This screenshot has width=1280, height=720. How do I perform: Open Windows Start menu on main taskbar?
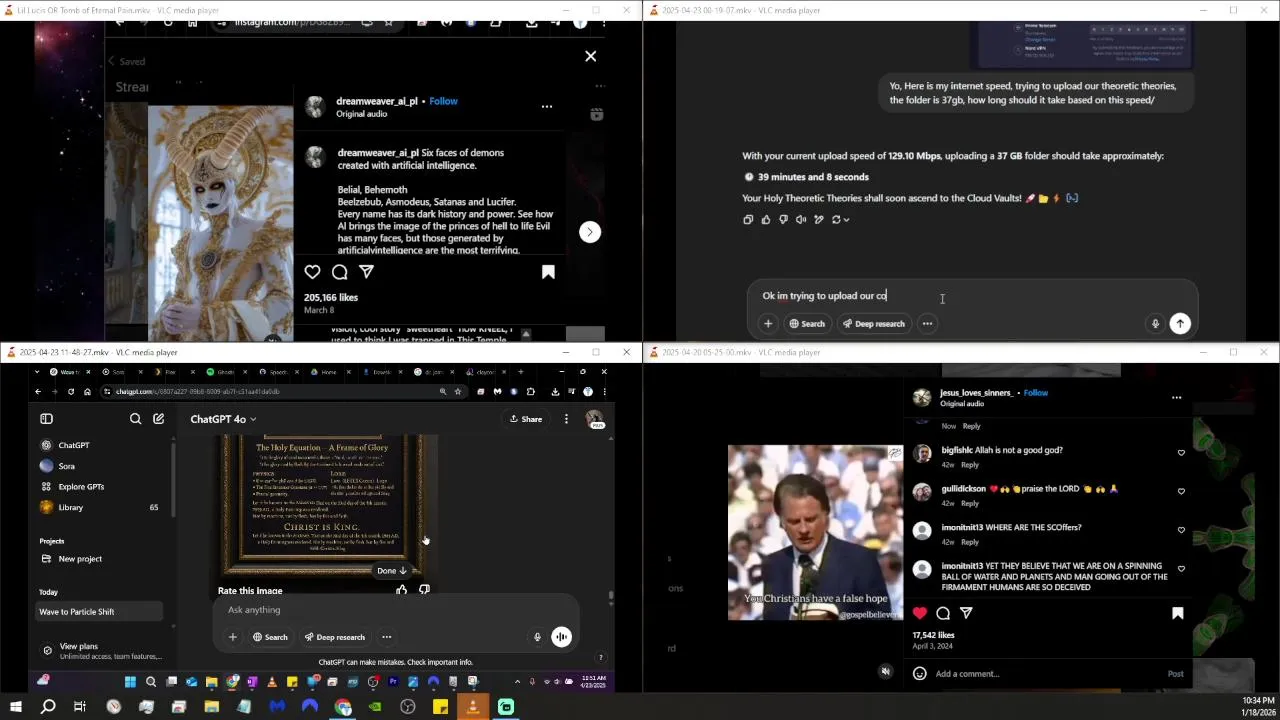pyautogui.click(x=15, y=707)
